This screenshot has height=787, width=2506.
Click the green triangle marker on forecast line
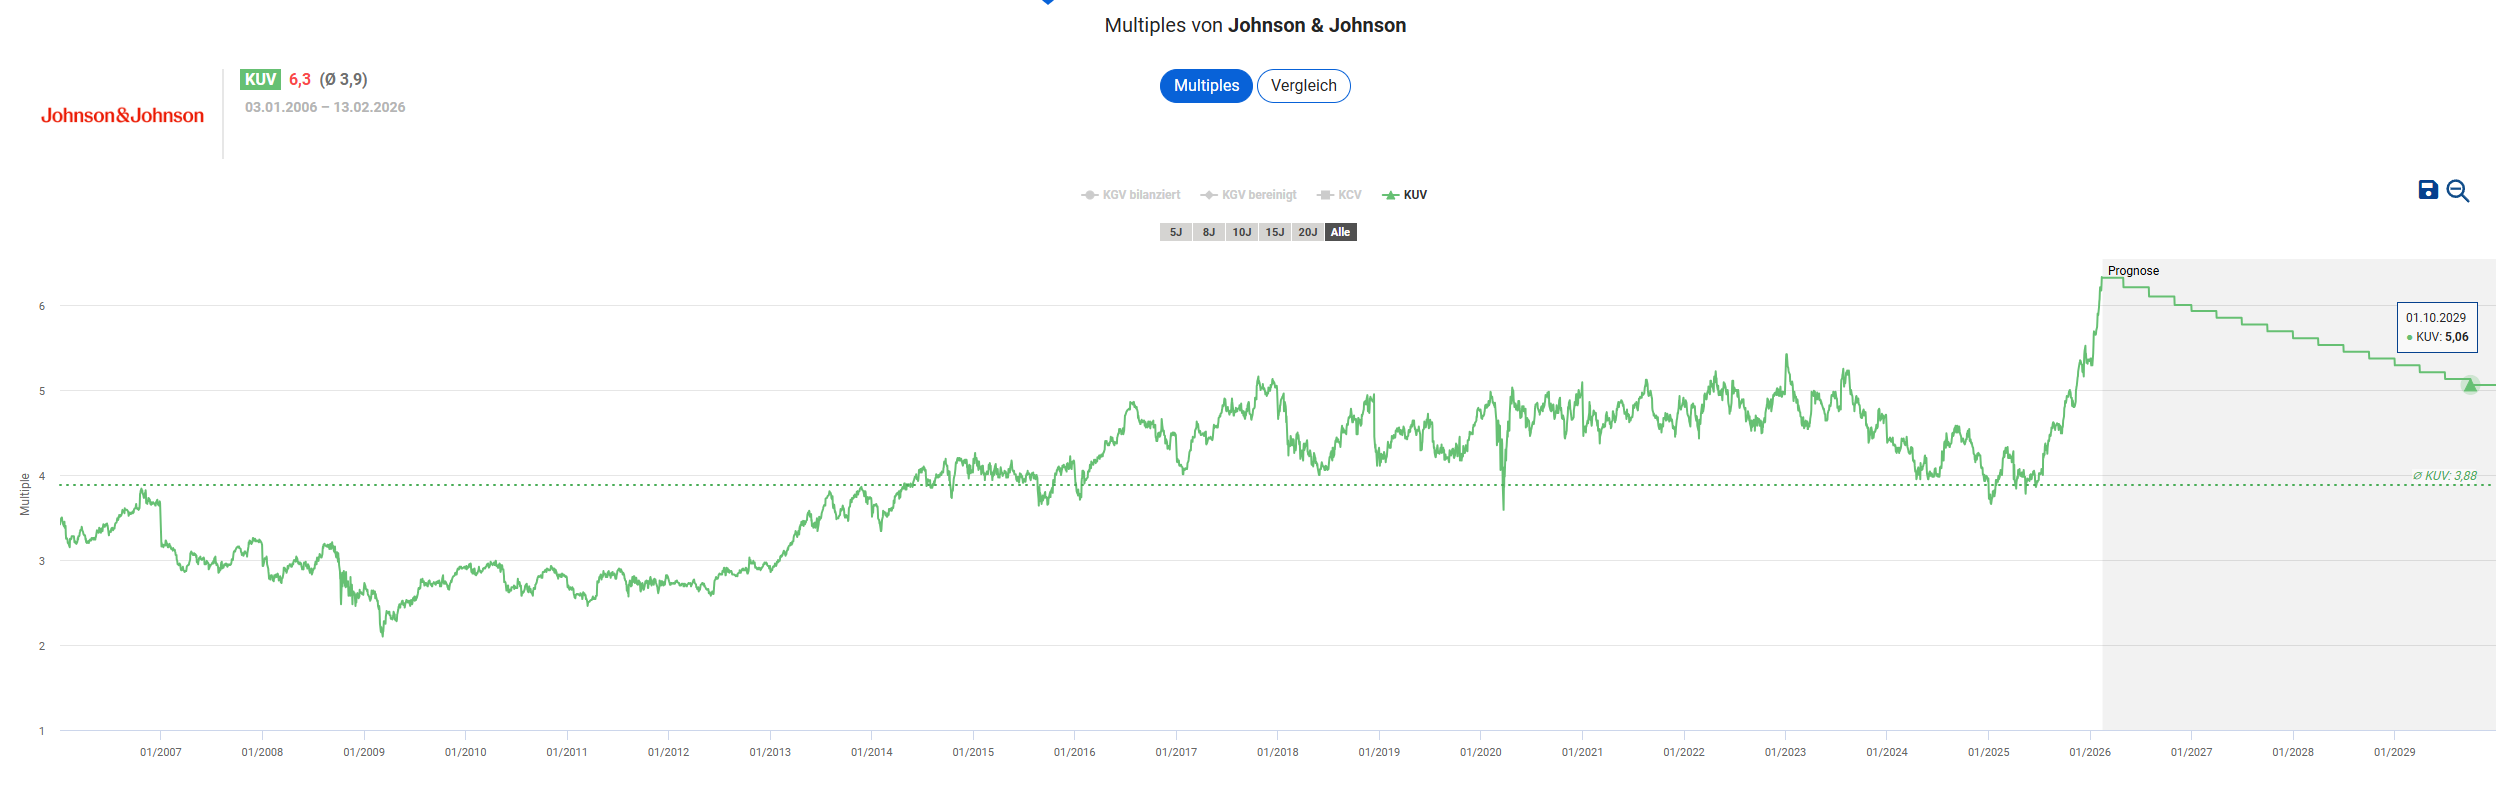(2469, 385)
